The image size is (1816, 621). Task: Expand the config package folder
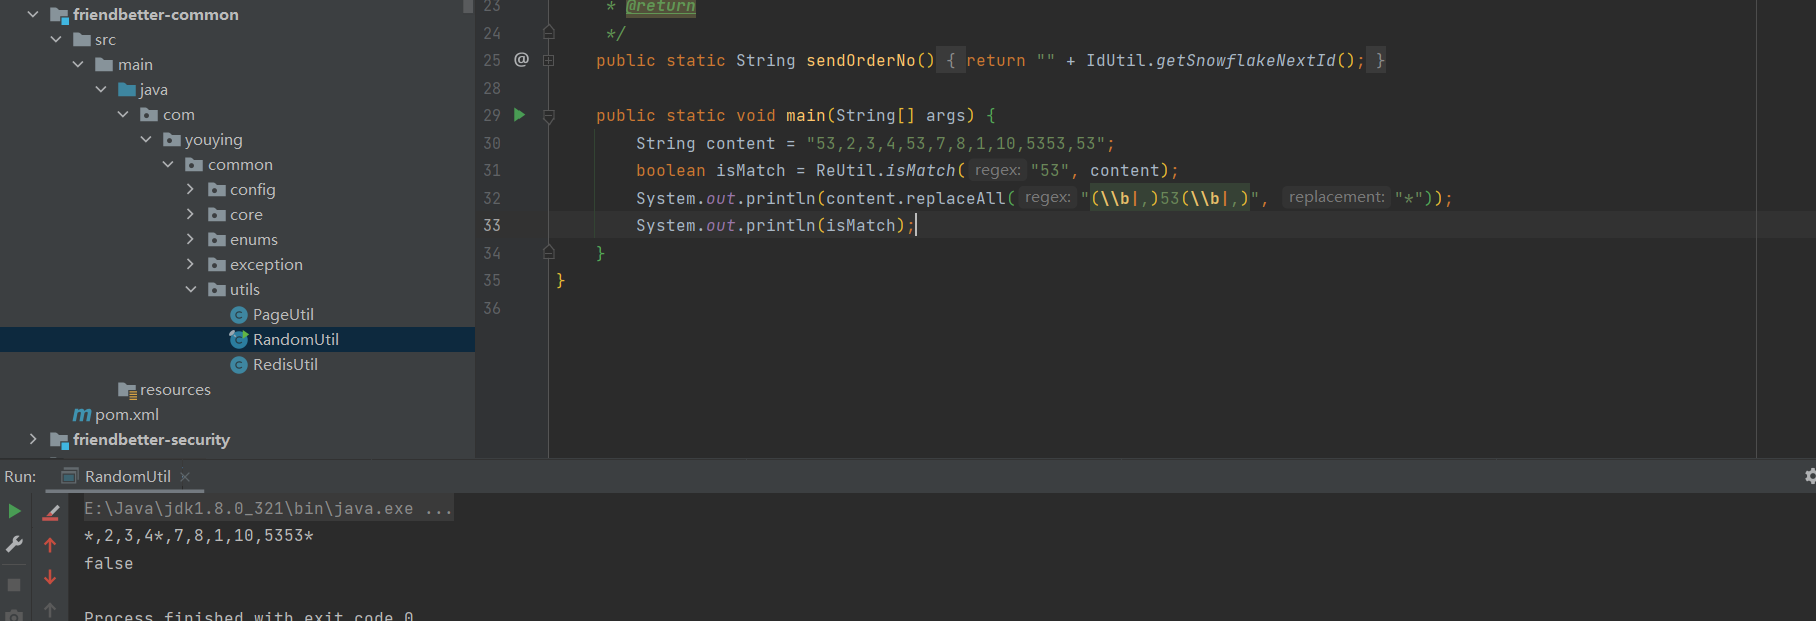click(x=190, y=189)
